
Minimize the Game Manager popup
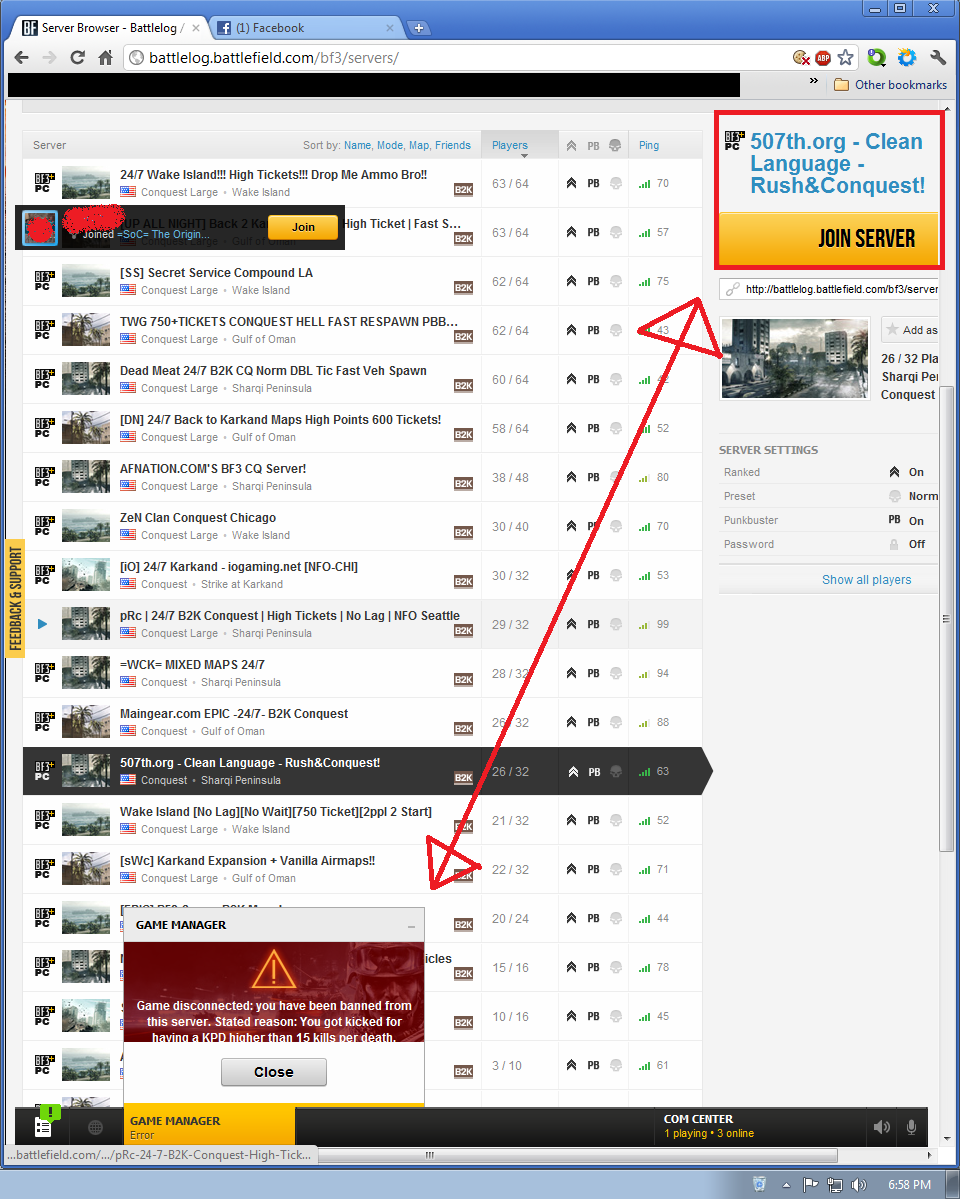(412, 926)
